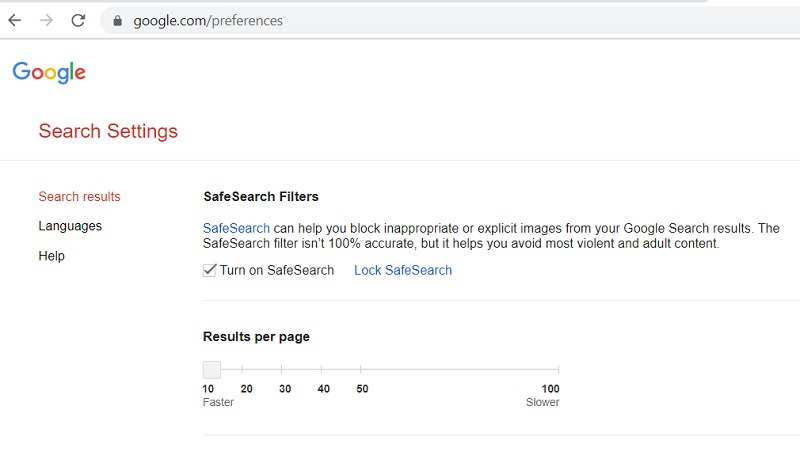Click the browser back arrow
This screenshot has height=463, width=800.
tap(15, 20)
